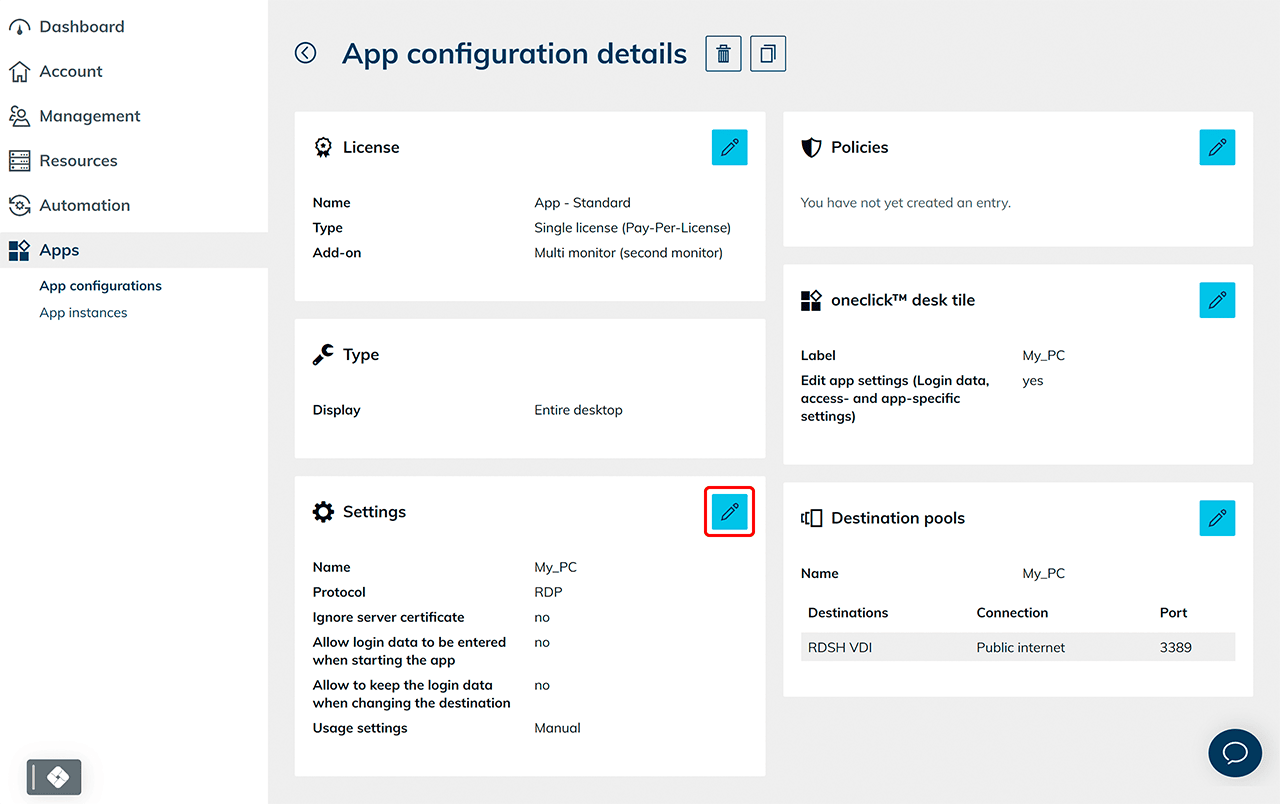This screenshot has width=1280, height=804.
Task: Edit the License section
Action: click(x=729, y=147)
